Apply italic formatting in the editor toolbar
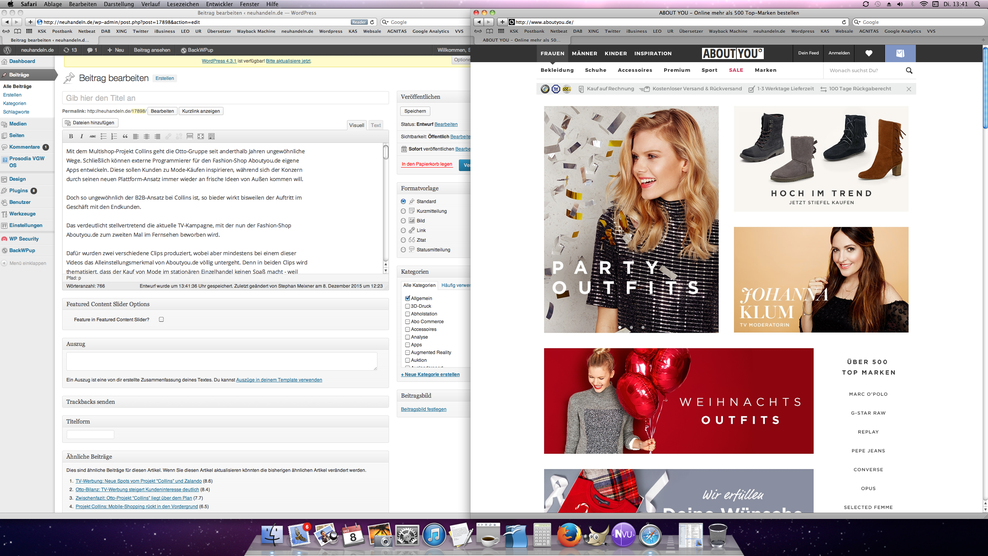 click(81, 136)
